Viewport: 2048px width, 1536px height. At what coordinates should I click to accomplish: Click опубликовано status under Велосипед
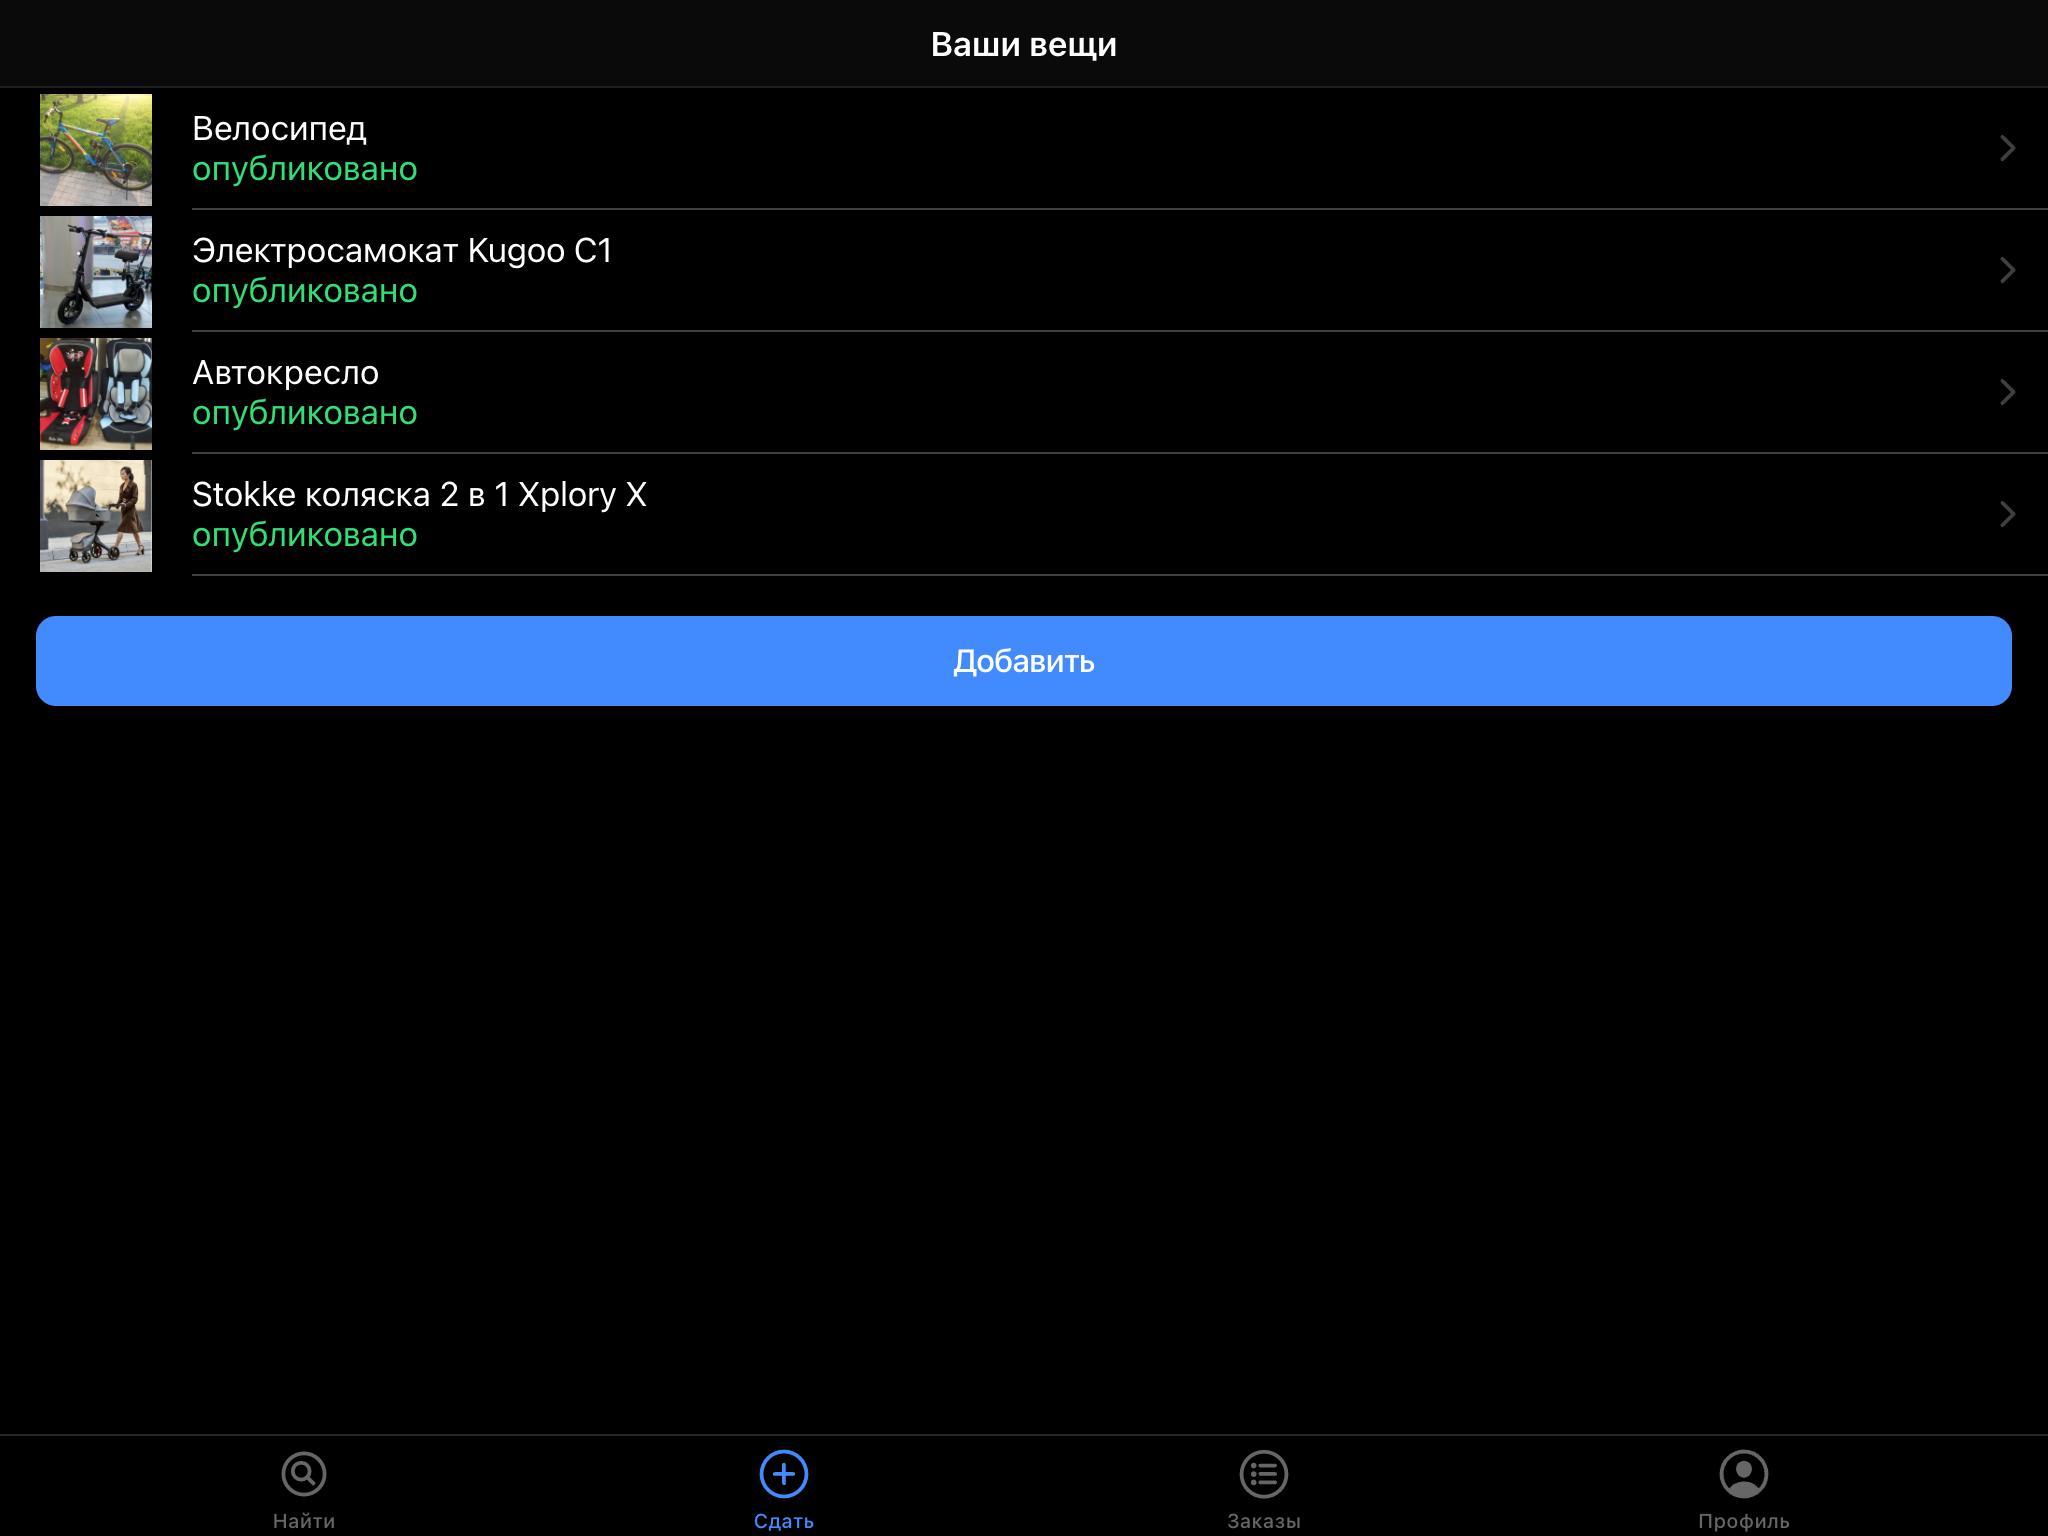click(305, 169)
